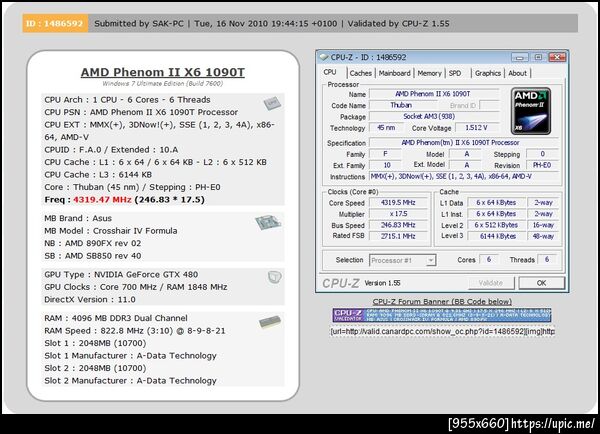Click the Windows 7 Ultimate Edition subtitle
This screenshot has width=600, height=434.
click(163, 83)
